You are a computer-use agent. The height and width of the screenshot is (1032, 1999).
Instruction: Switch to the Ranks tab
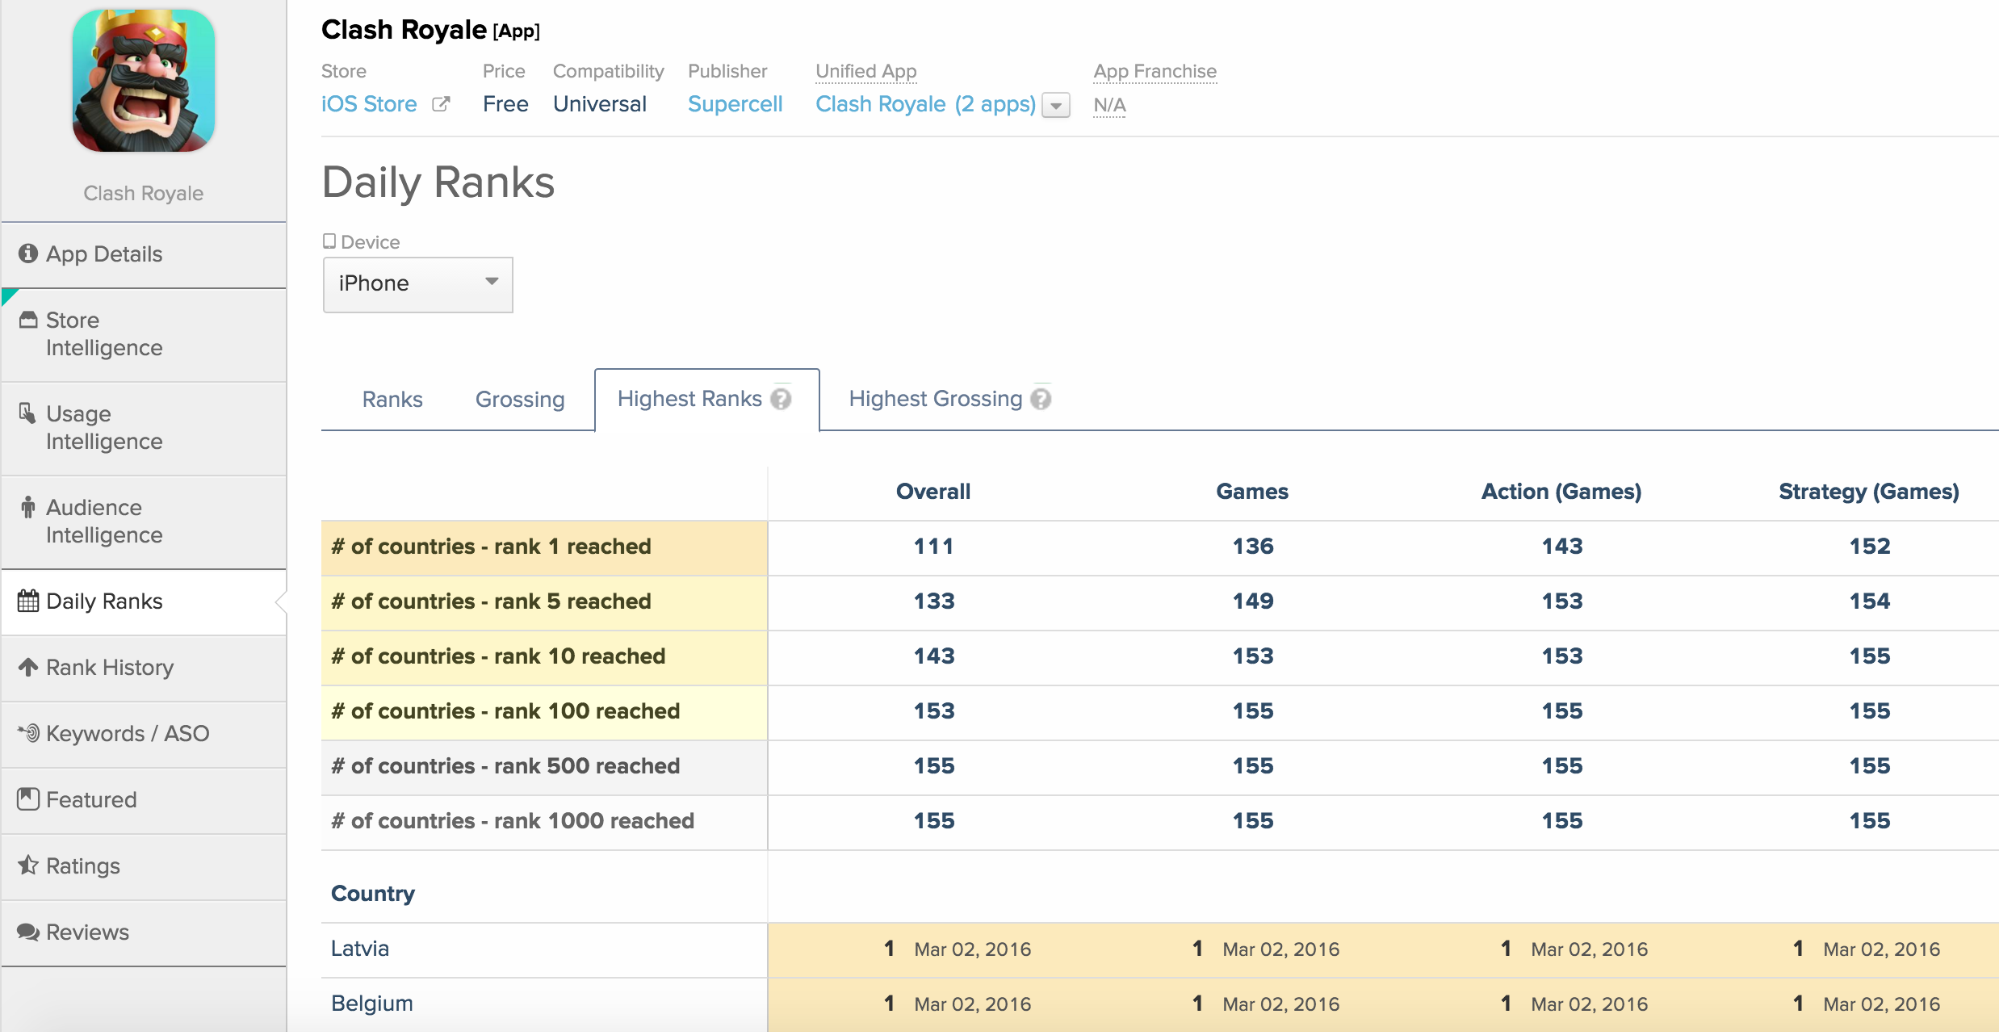392,399
